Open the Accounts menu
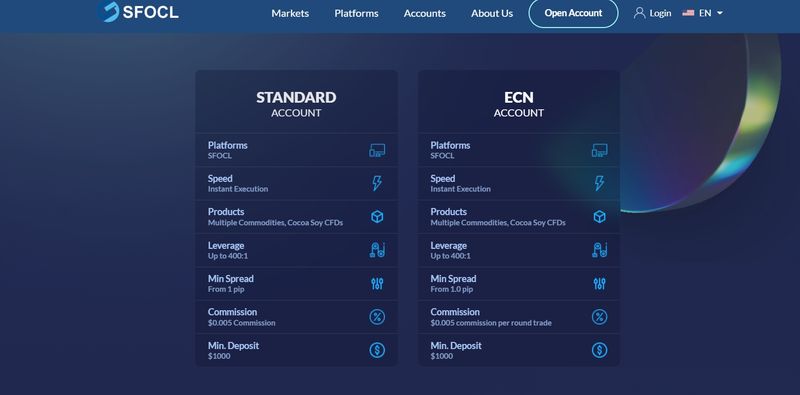Image resolution: width=800 pixels, height=395 pixels. point(424,13)
